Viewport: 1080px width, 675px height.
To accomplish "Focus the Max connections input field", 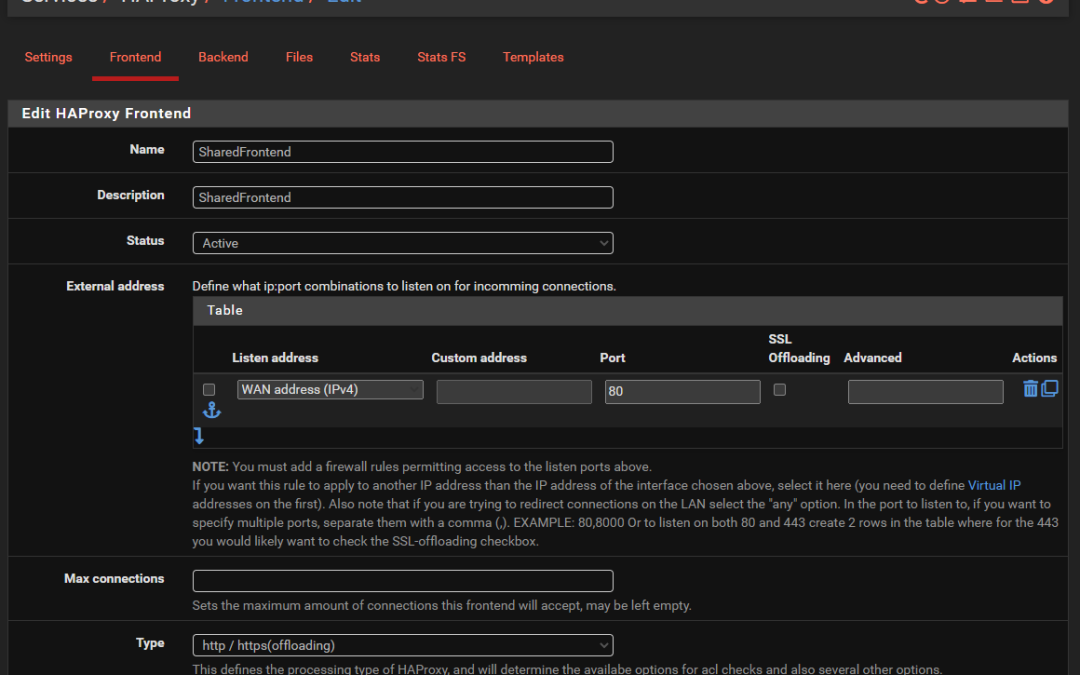I will (x=403, y=581).
